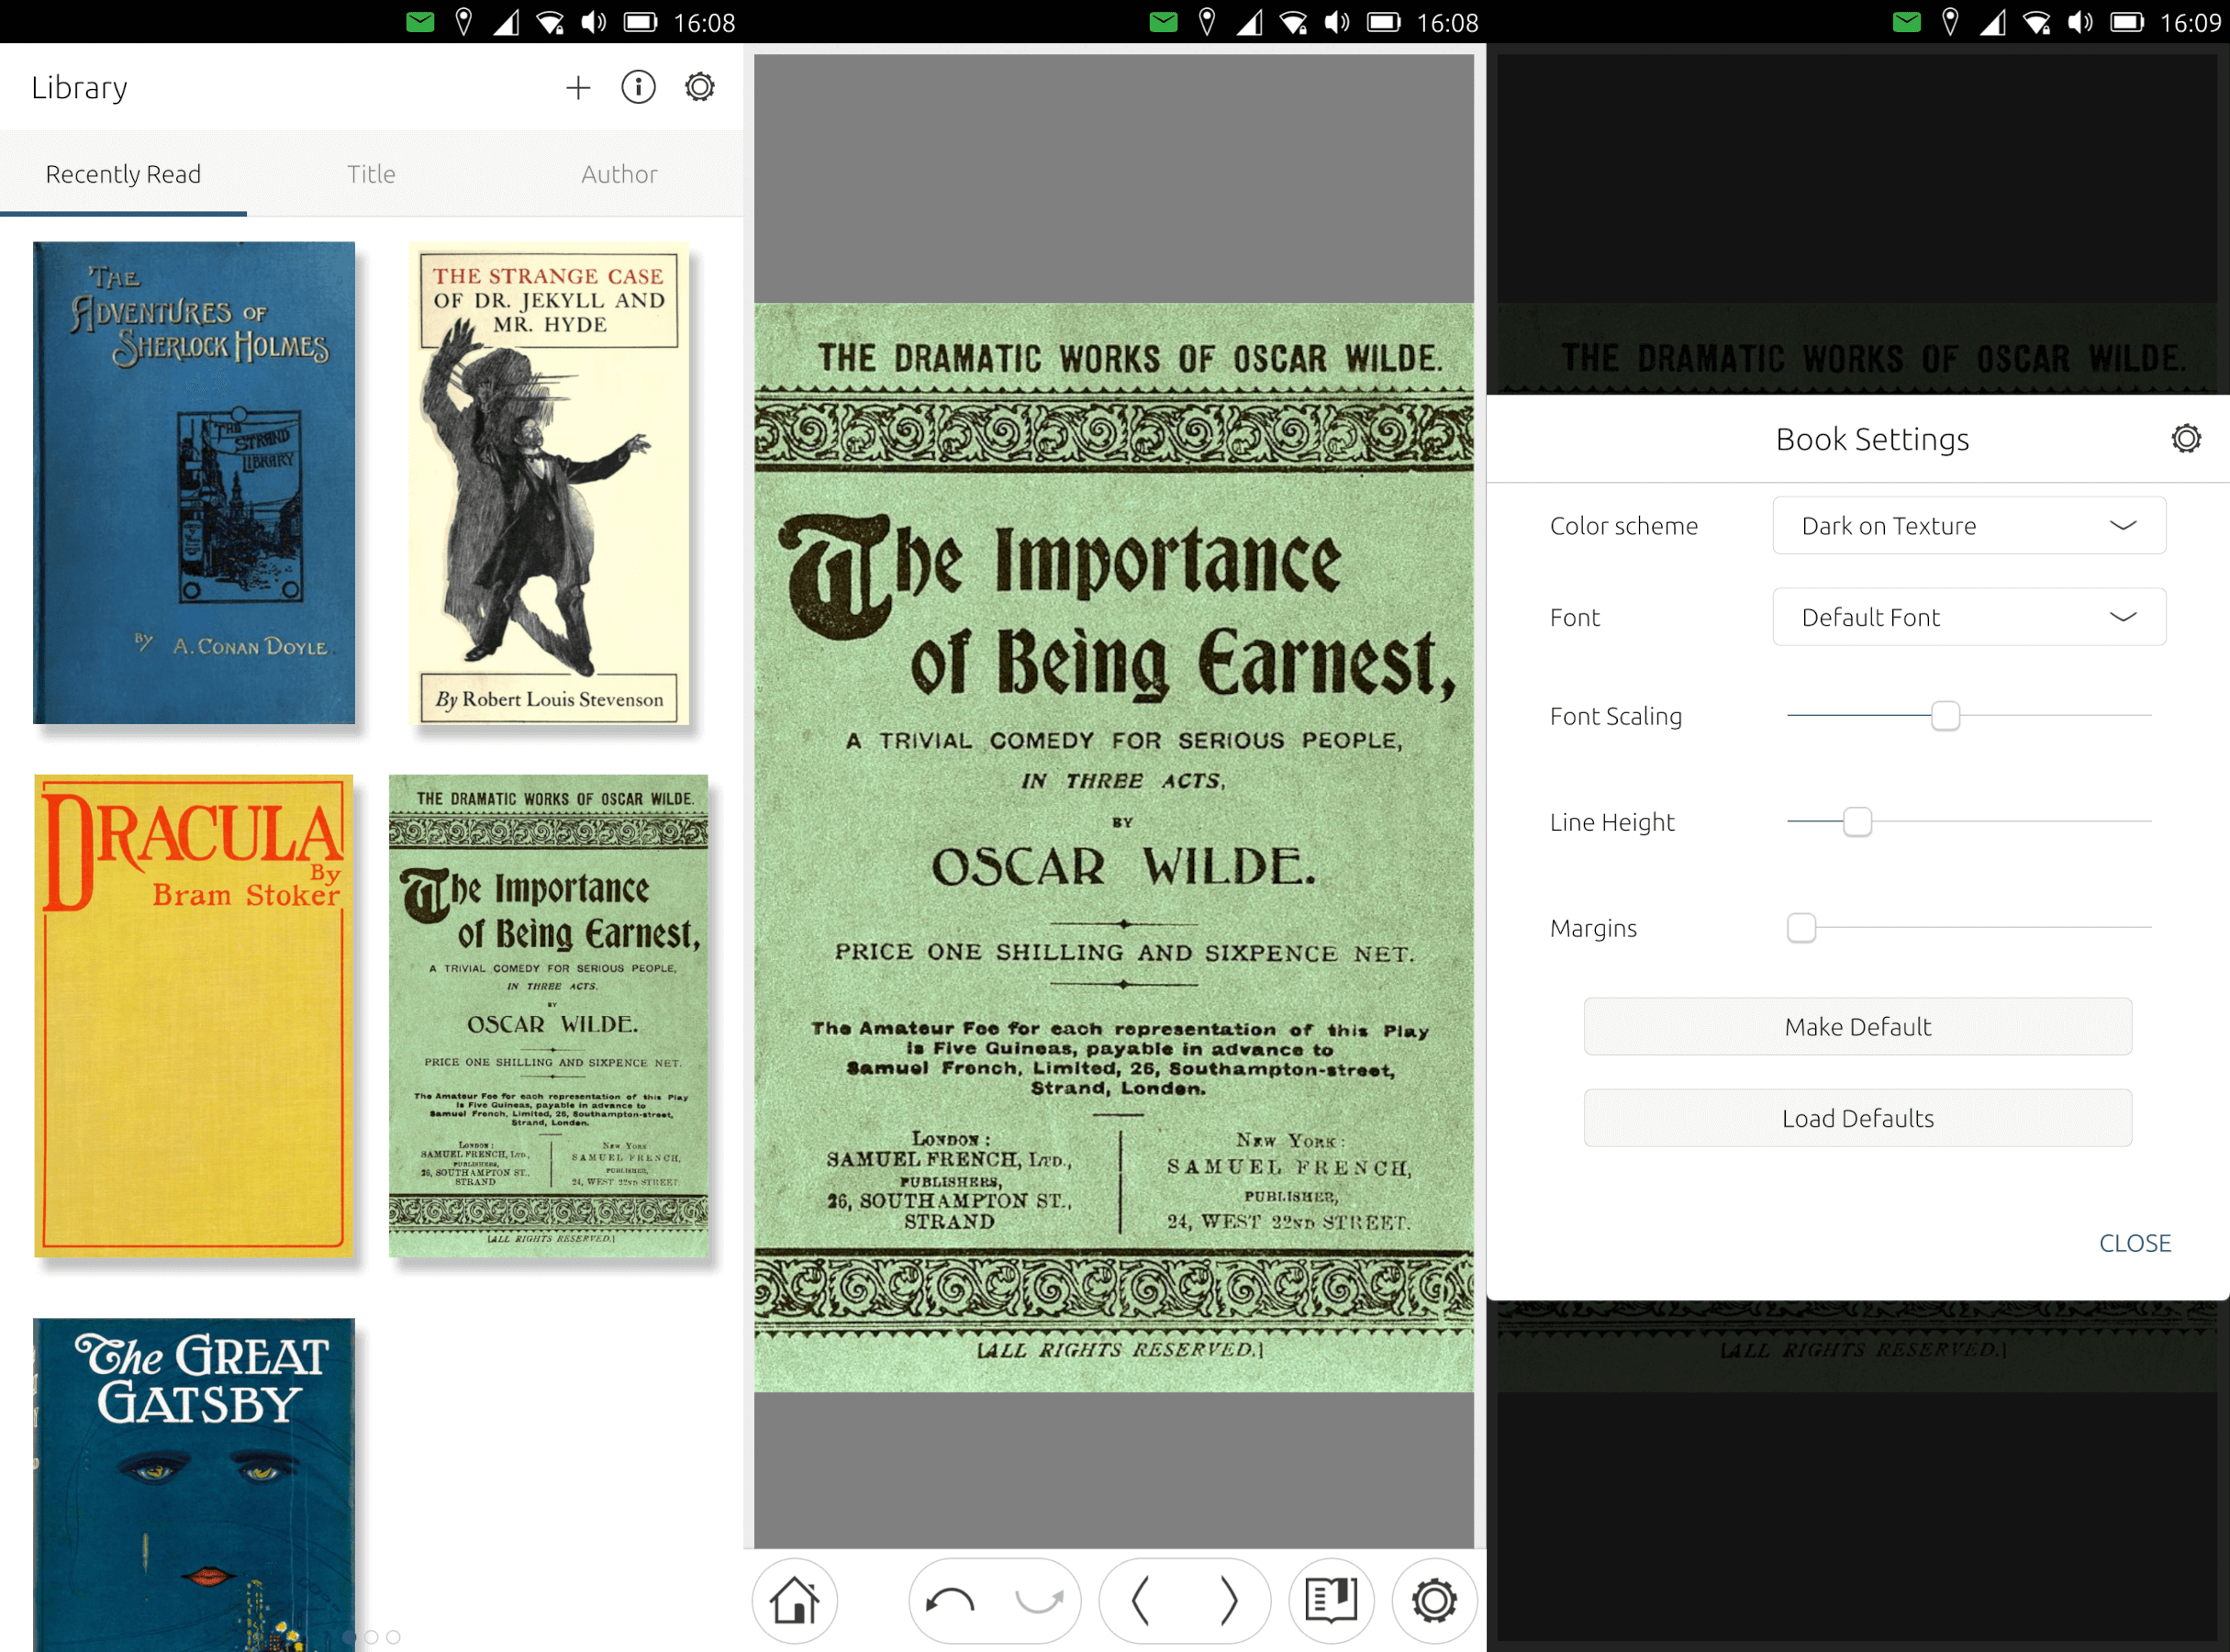Switch to the Title tab
Screen dimensions: 2230x1652
(x=371, y=174)
